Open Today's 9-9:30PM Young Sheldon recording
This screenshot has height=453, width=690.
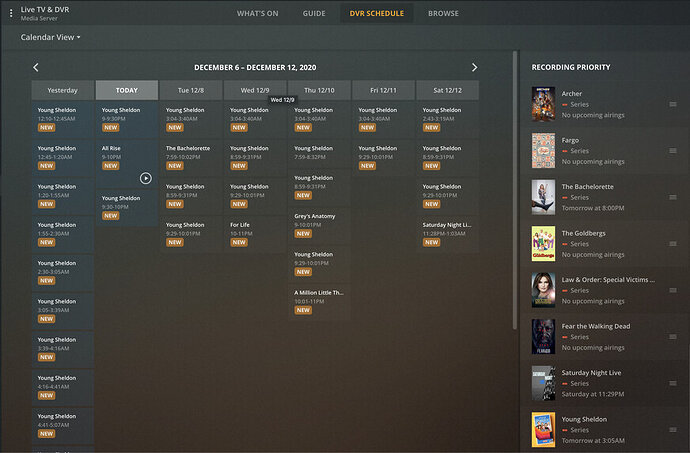pyautogui.click(x=127, y=120)
